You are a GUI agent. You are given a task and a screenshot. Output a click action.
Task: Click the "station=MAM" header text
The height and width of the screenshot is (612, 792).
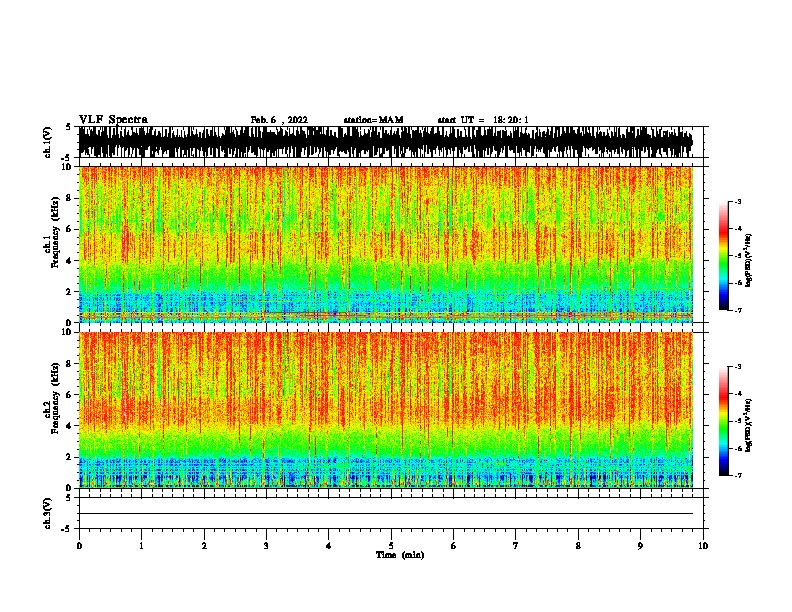pos(373,120)
